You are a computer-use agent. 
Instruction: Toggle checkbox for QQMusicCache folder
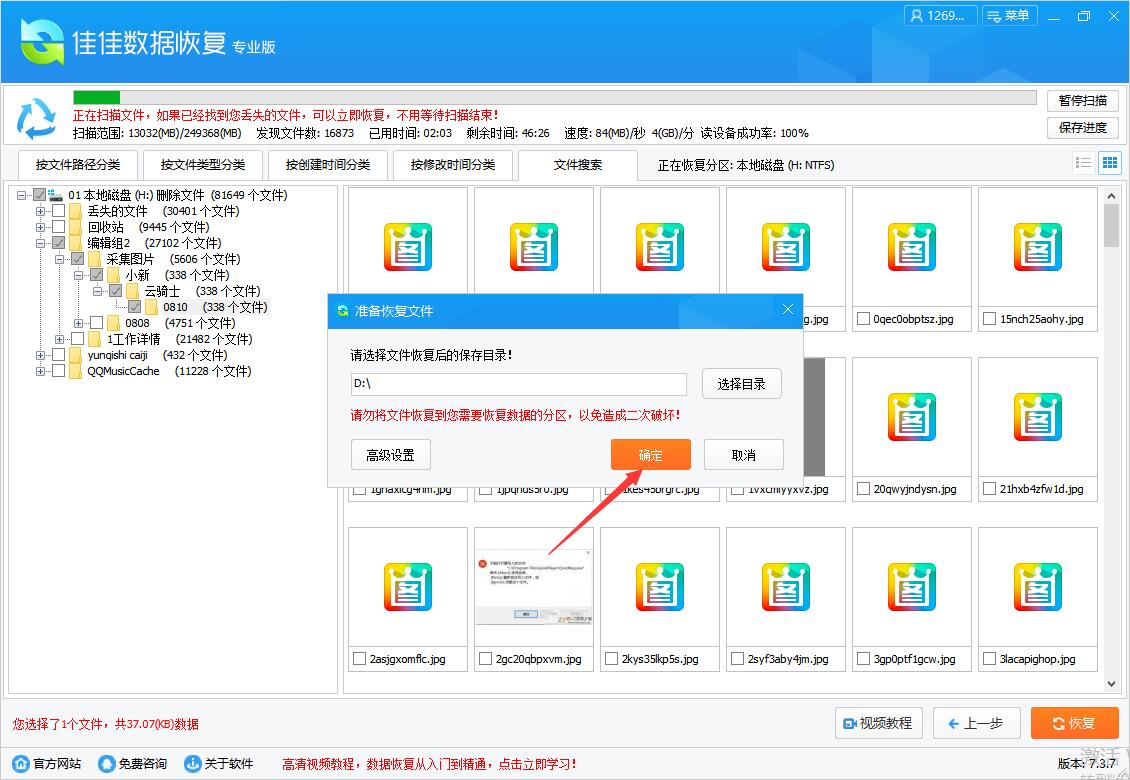pyautogui.click(x=58, y=371)
